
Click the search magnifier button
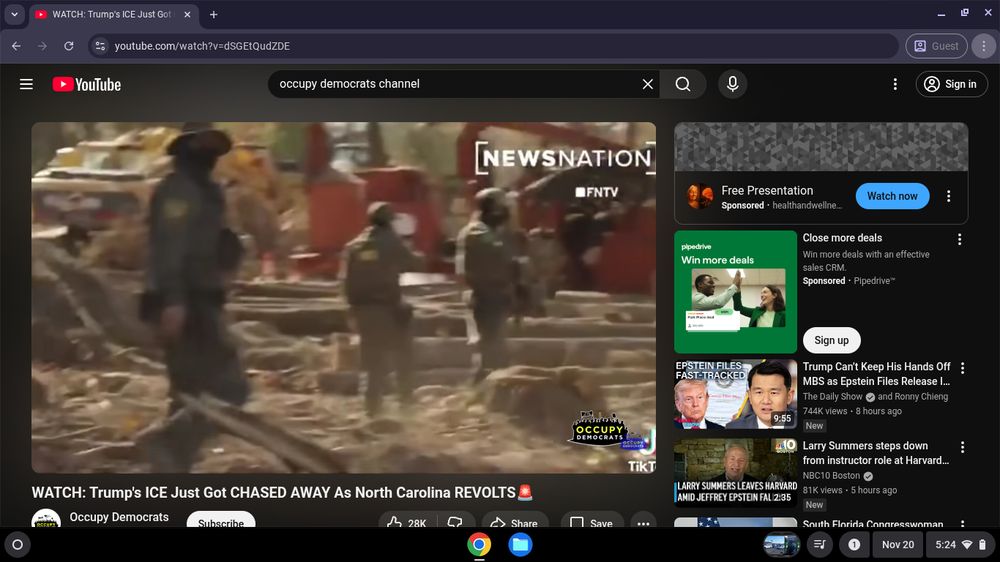point(683,84)
